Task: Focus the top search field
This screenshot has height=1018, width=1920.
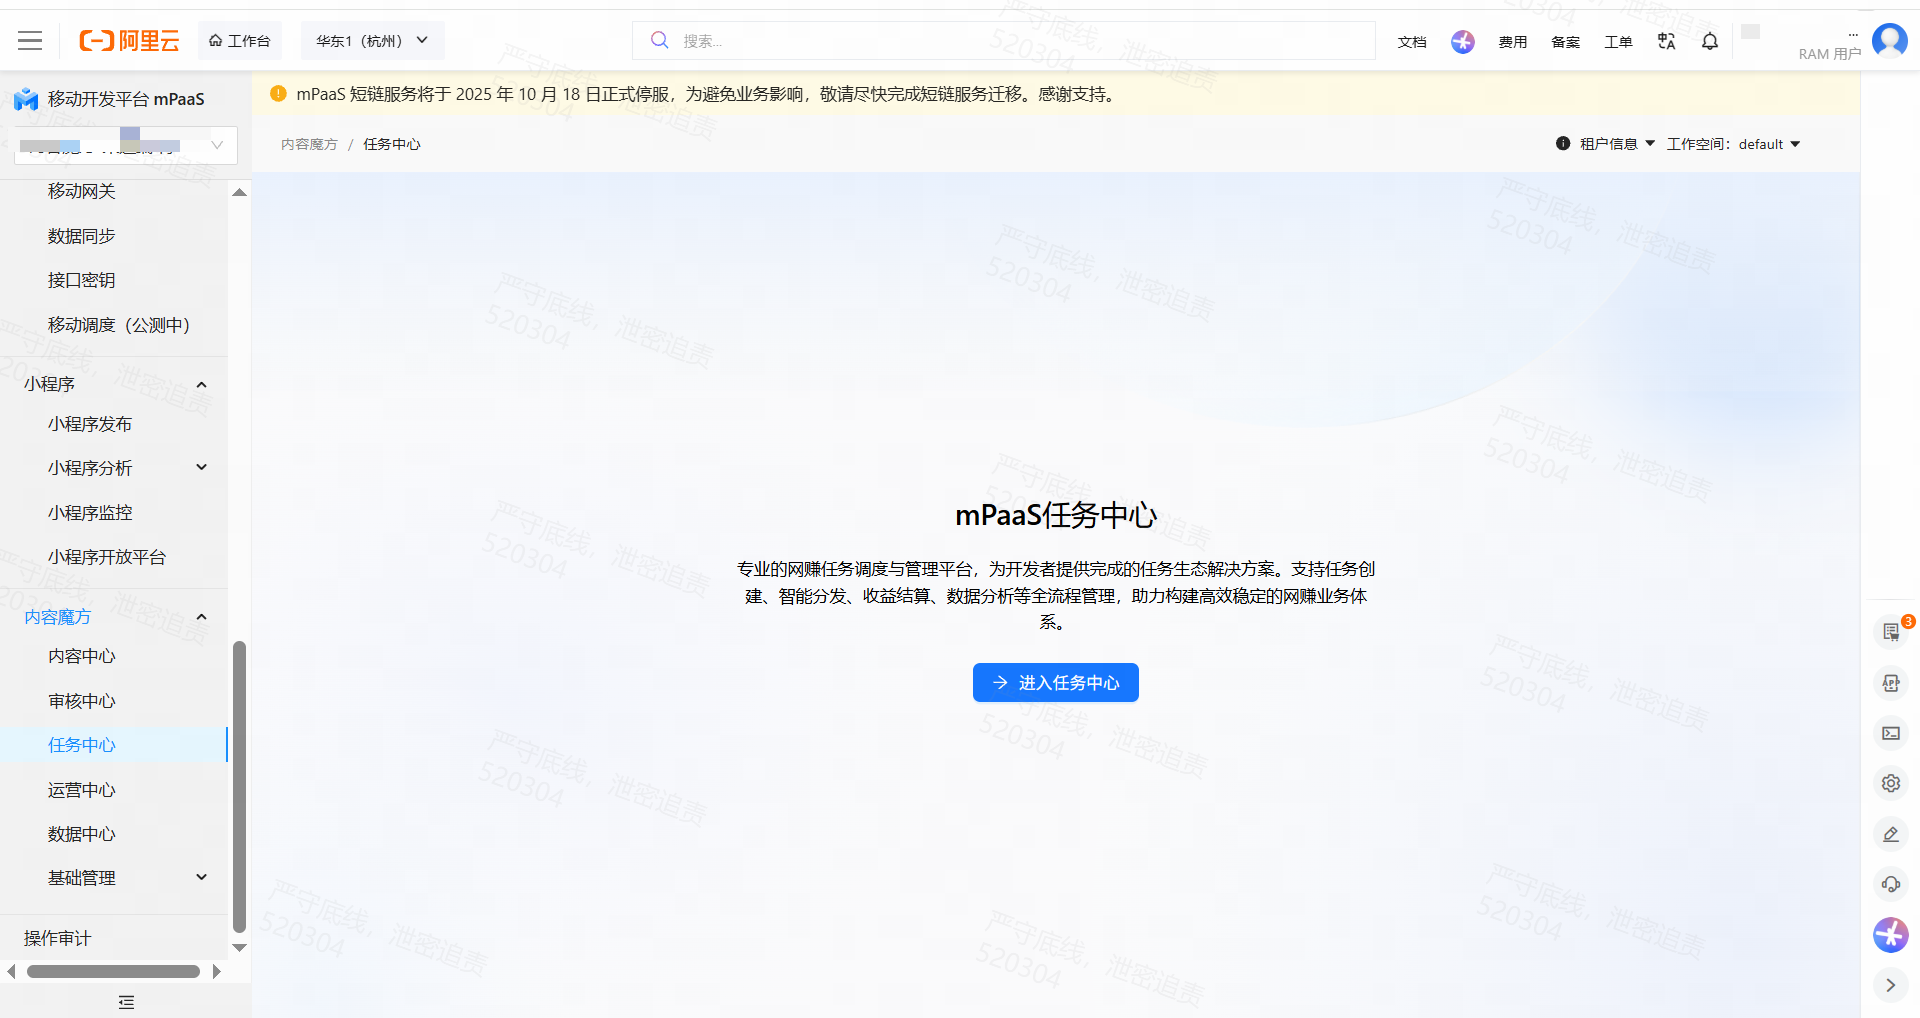Action: [1004, 41]
